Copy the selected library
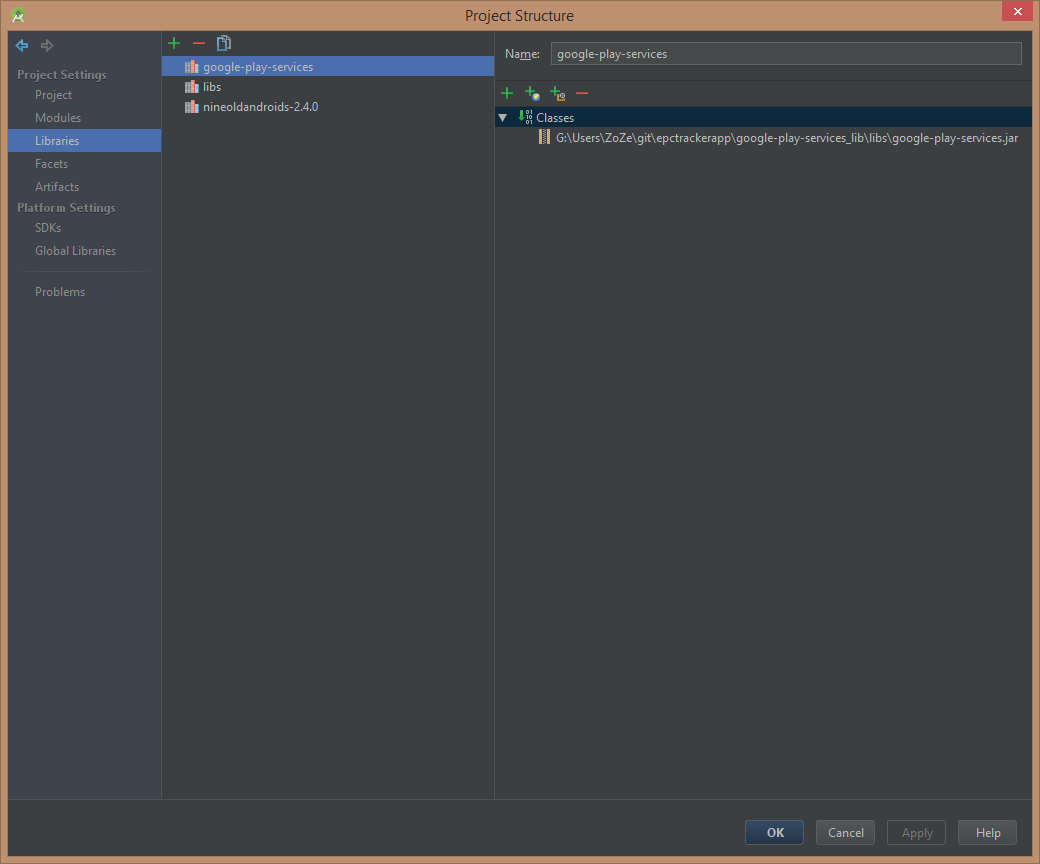 [224, 43]
